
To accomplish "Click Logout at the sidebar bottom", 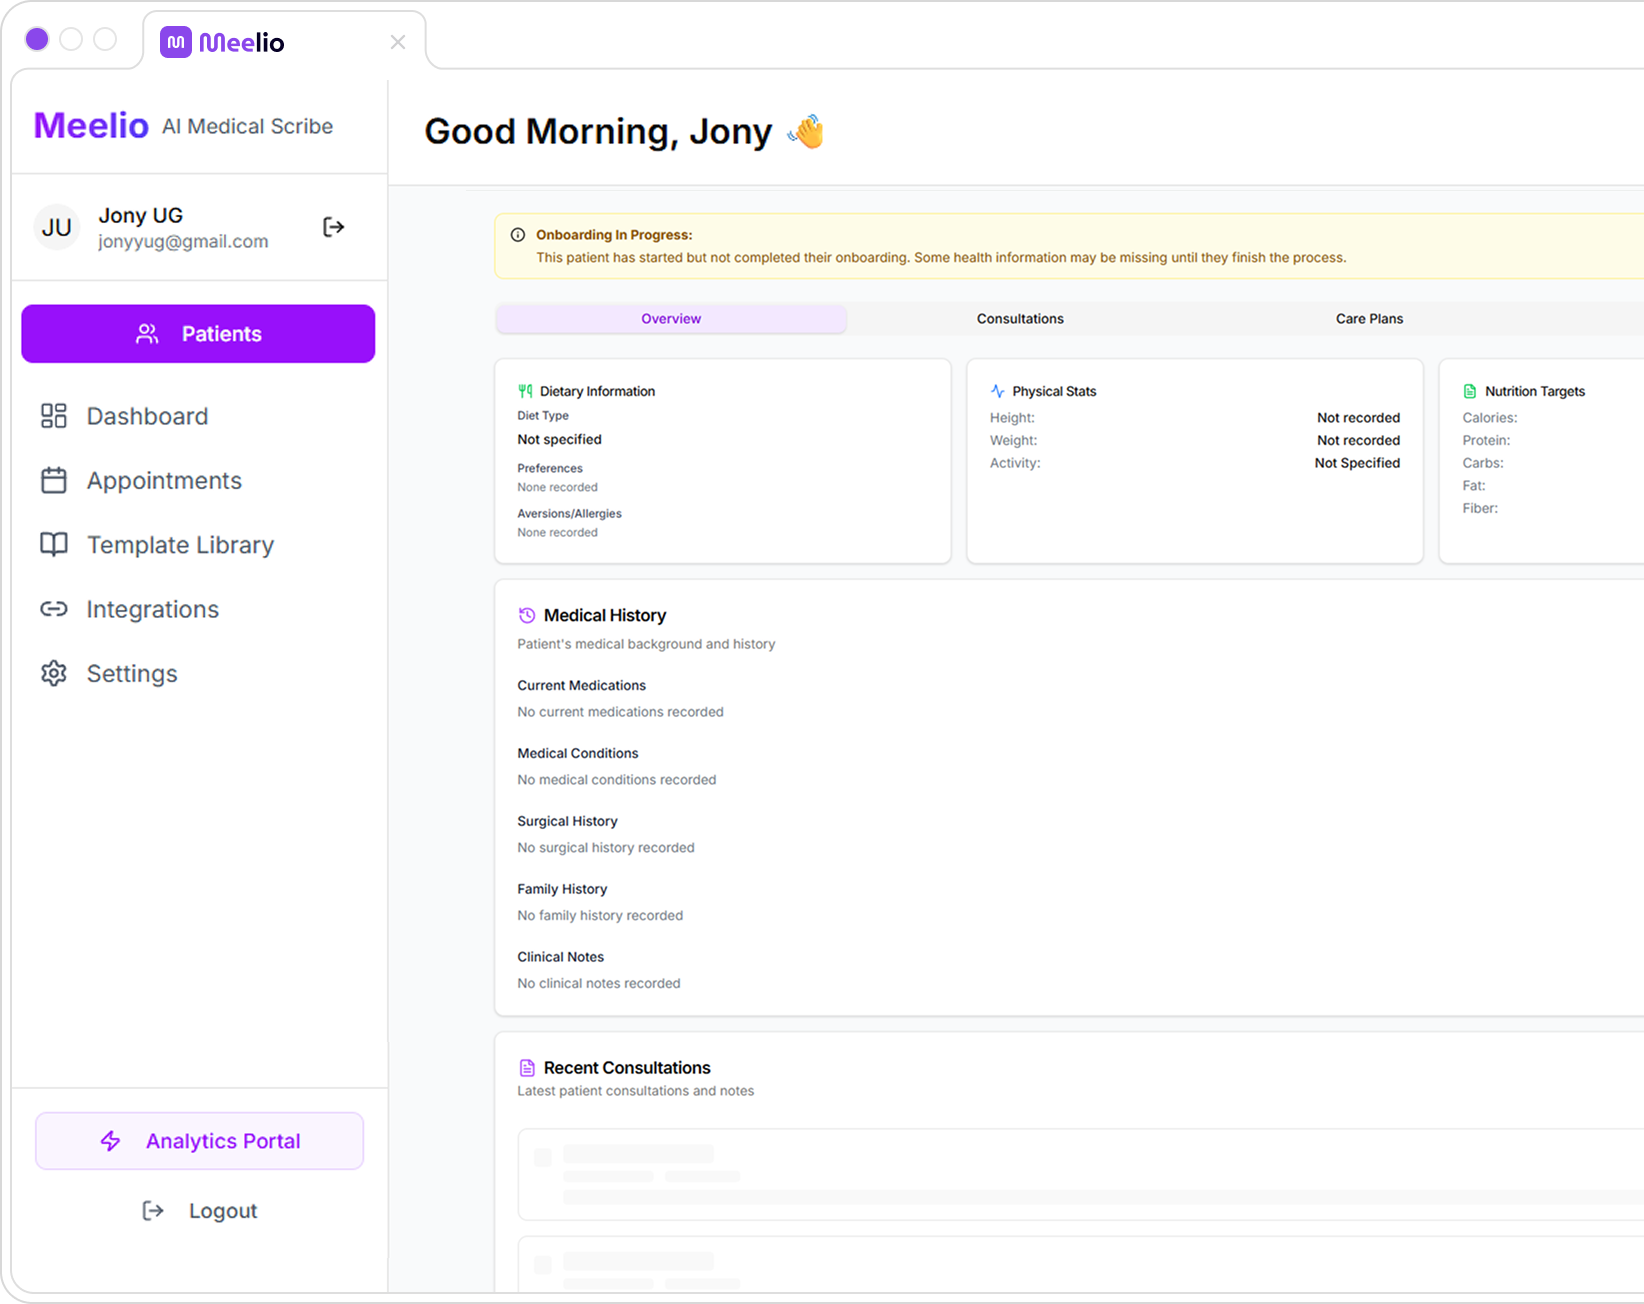I will pyautogui.click(x=200, y=1211).
